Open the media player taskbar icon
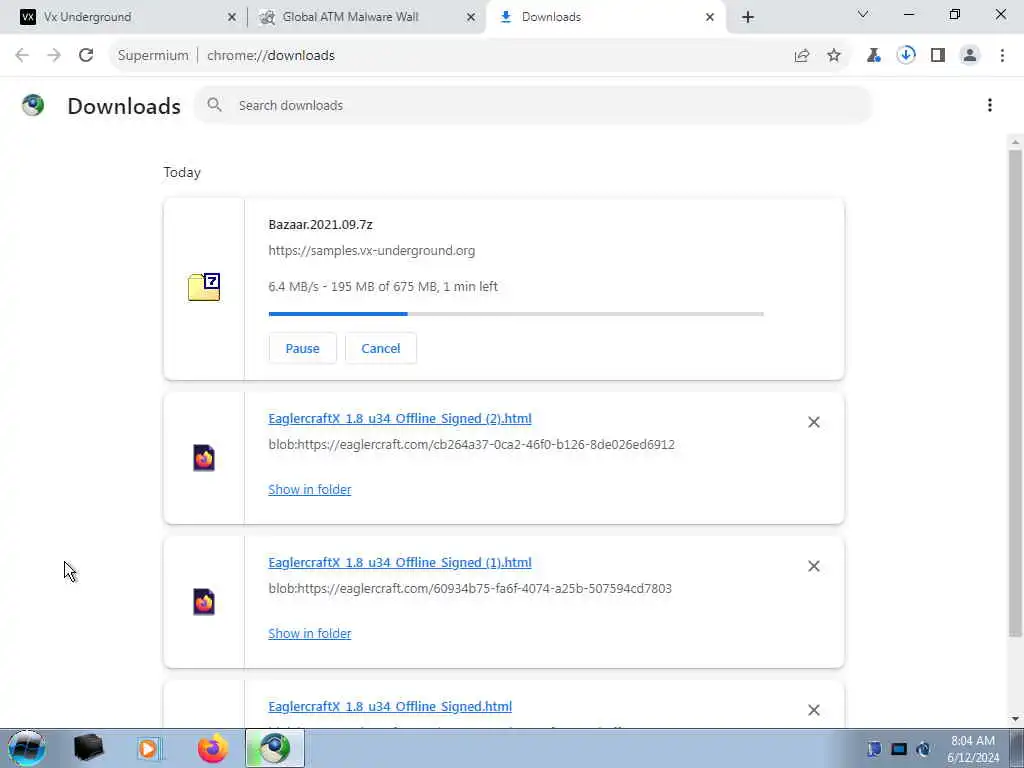Screen dimensions: 1024x768 click(x=148, y=748)
